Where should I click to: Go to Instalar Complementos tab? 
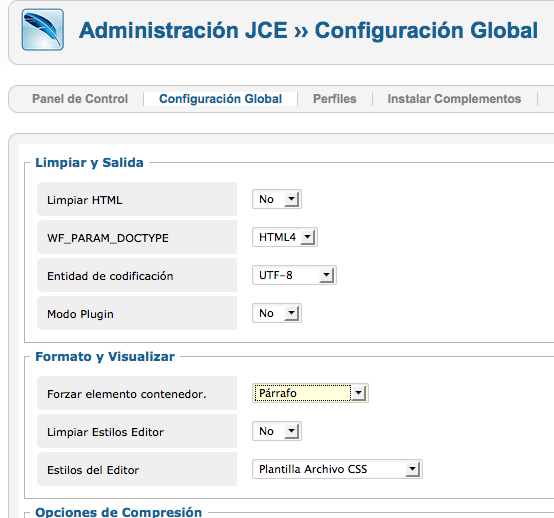(454, 99)
